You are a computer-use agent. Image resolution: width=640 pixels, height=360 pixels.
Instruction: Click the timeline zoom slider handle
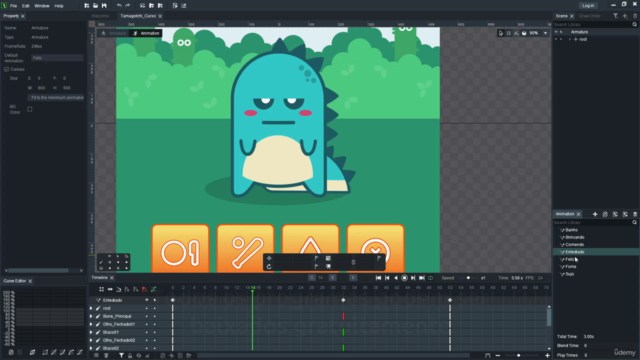tap(518, 356)
